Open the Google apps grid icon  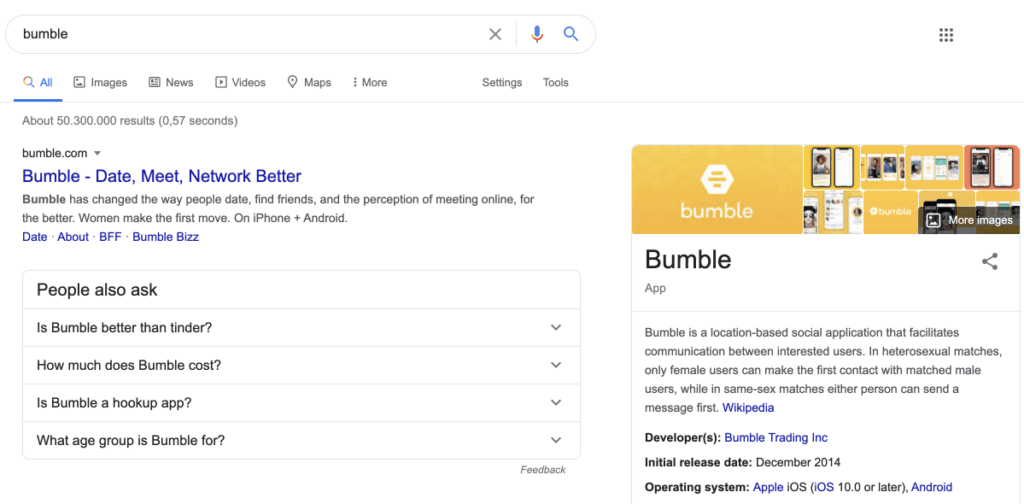pyautogui.click(x=946, y=35)
